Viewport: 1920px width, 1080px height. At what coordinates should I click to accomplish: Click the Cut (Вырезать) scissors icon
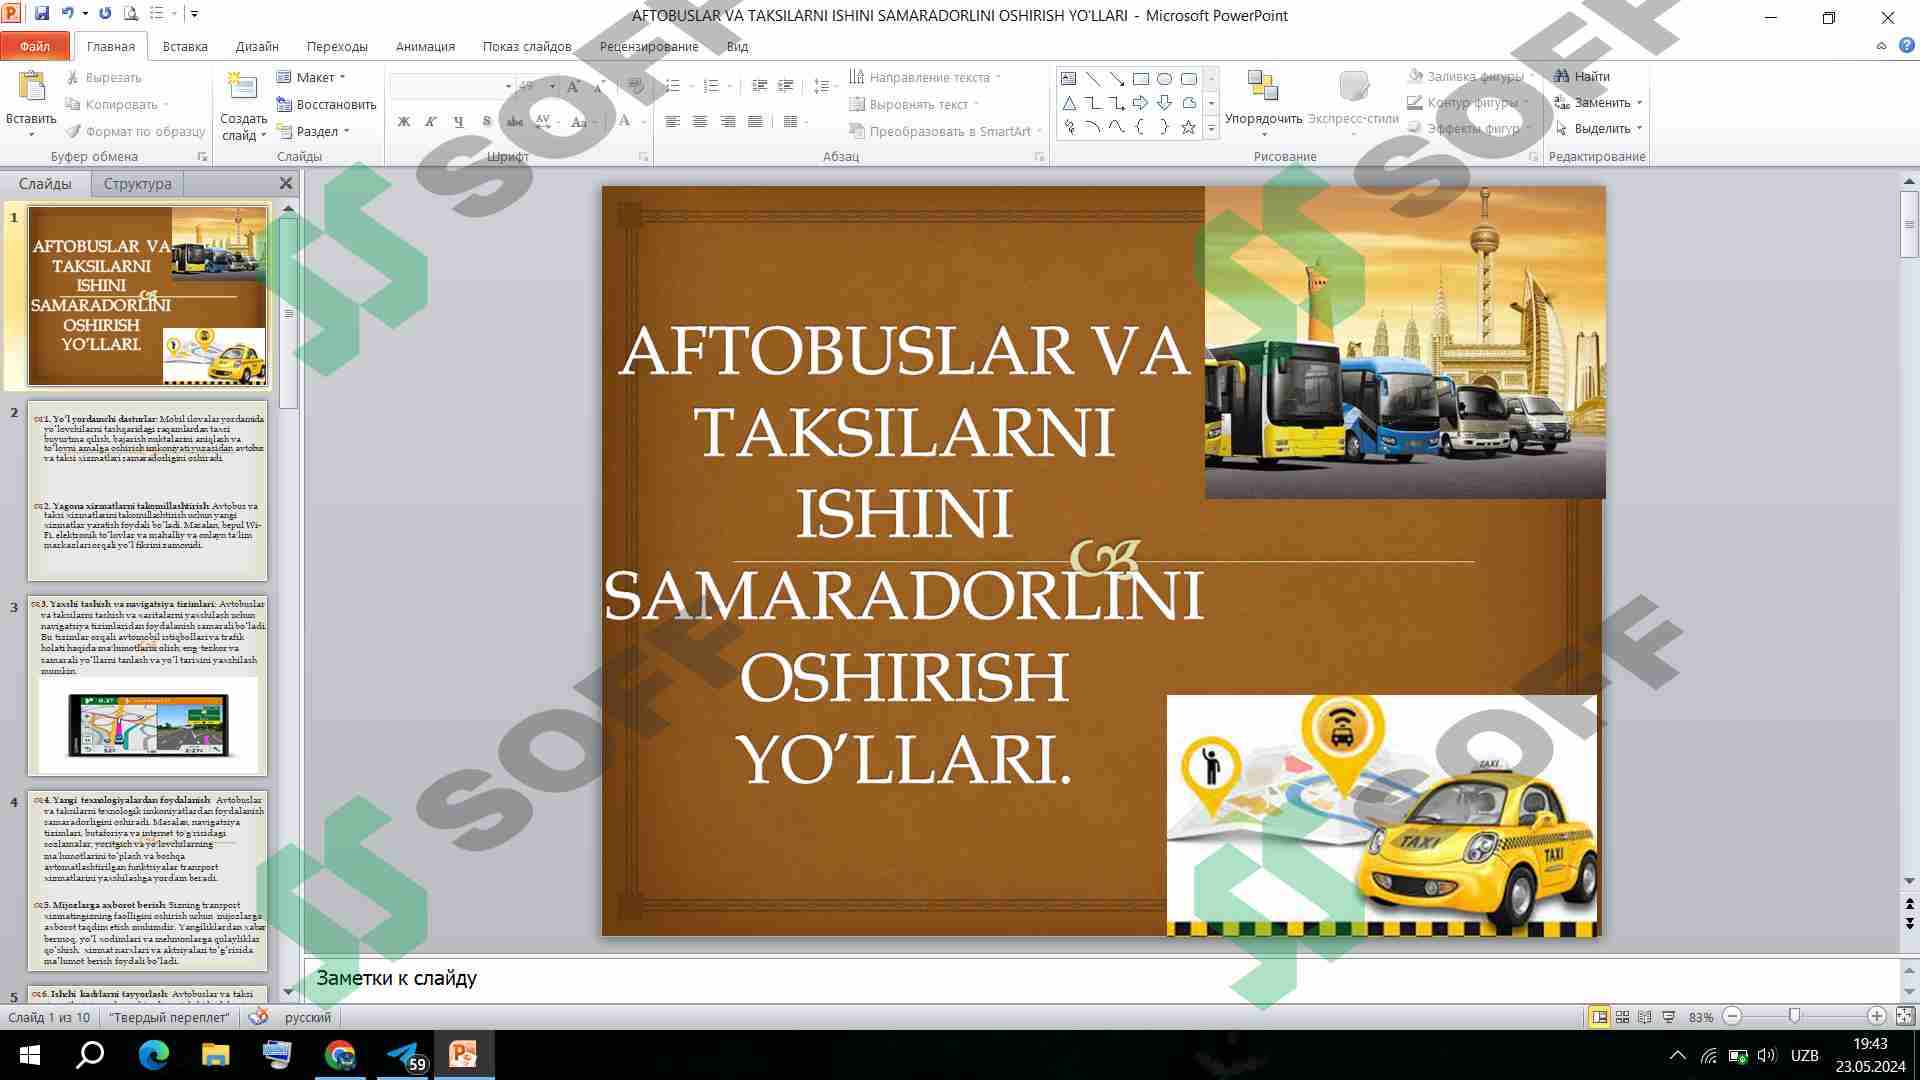(x=73, y=77)
